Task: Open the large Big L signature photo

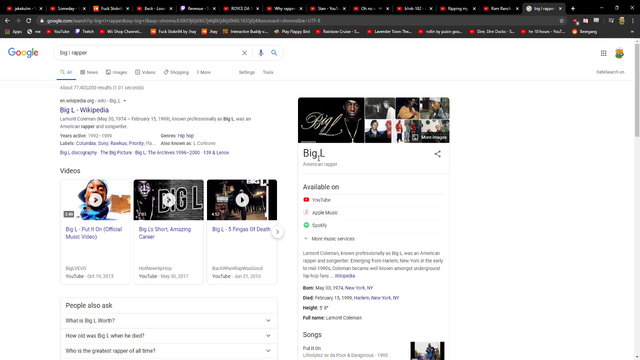Action: 331,120
